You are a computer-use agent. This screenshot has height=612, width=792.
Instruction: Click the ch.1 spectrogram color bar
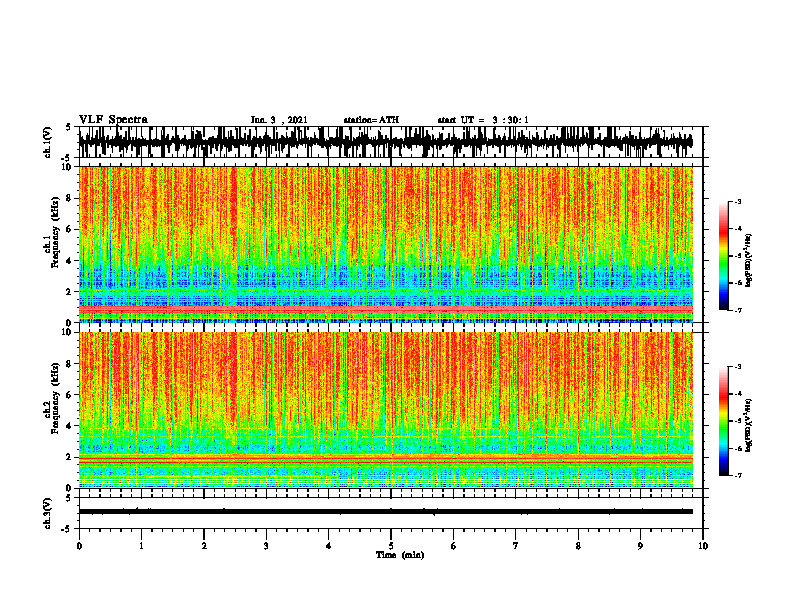coord(723,256)
